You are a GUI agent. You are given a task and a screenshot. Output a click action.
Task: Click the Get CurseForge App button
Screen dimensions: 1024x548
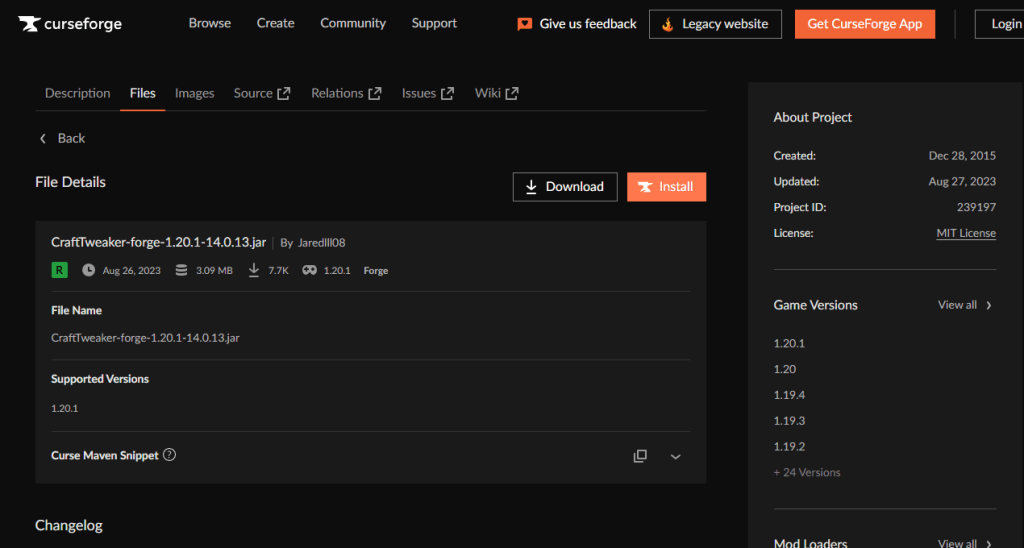pyautogui.click(x=864, y=24)
